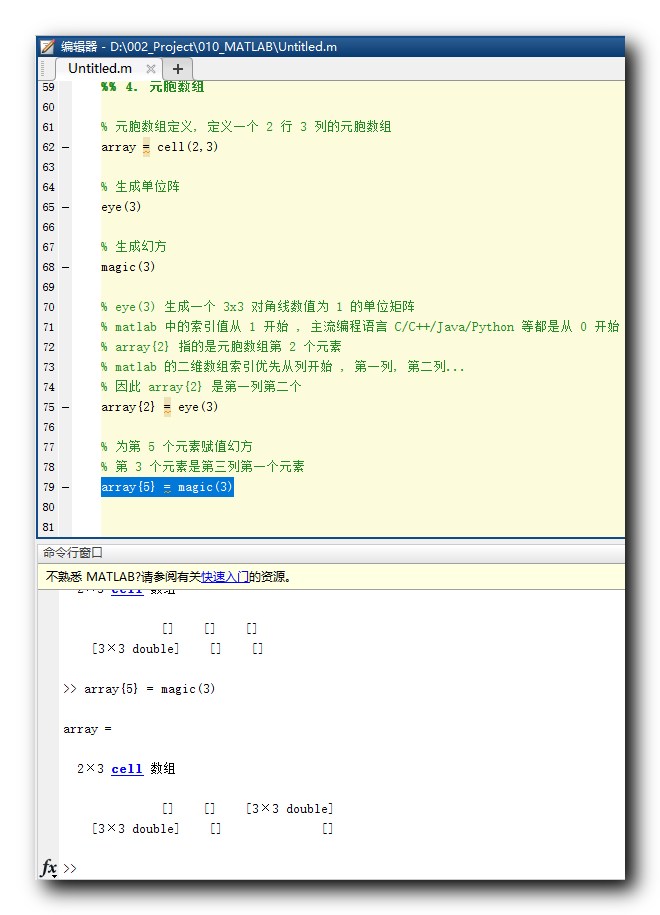The width and height of the screenshot is (660, 915).
Task: Click '[3×3 double]' in the top row of the last output
Action: 289,809
